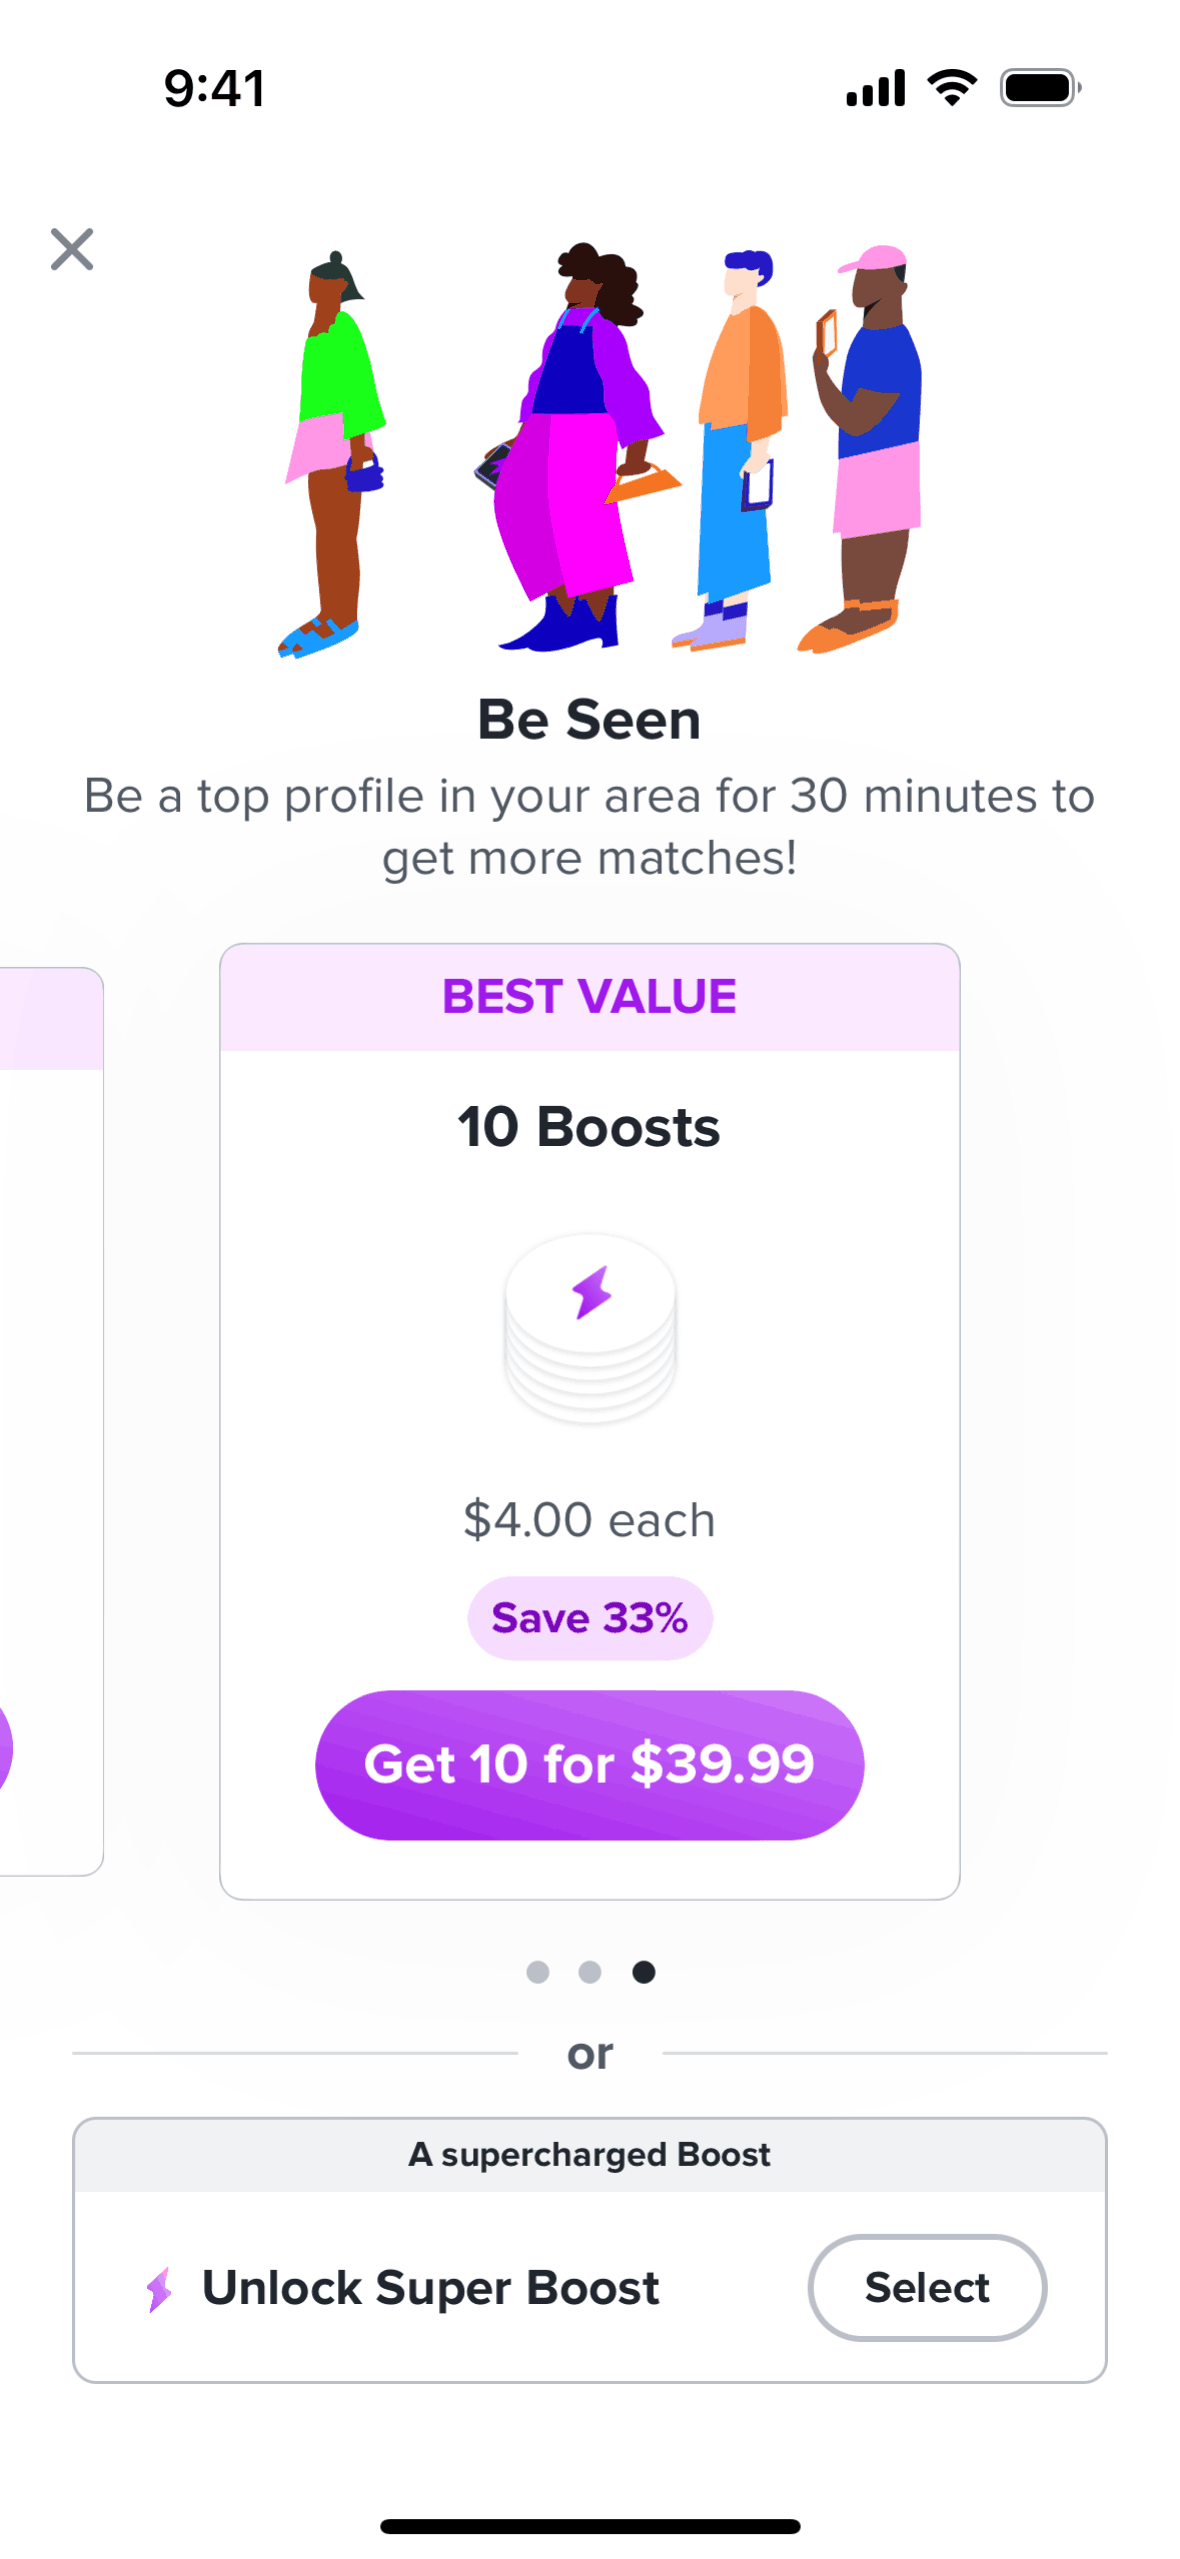Tap the cellular signal bars icon

(875, 88)
